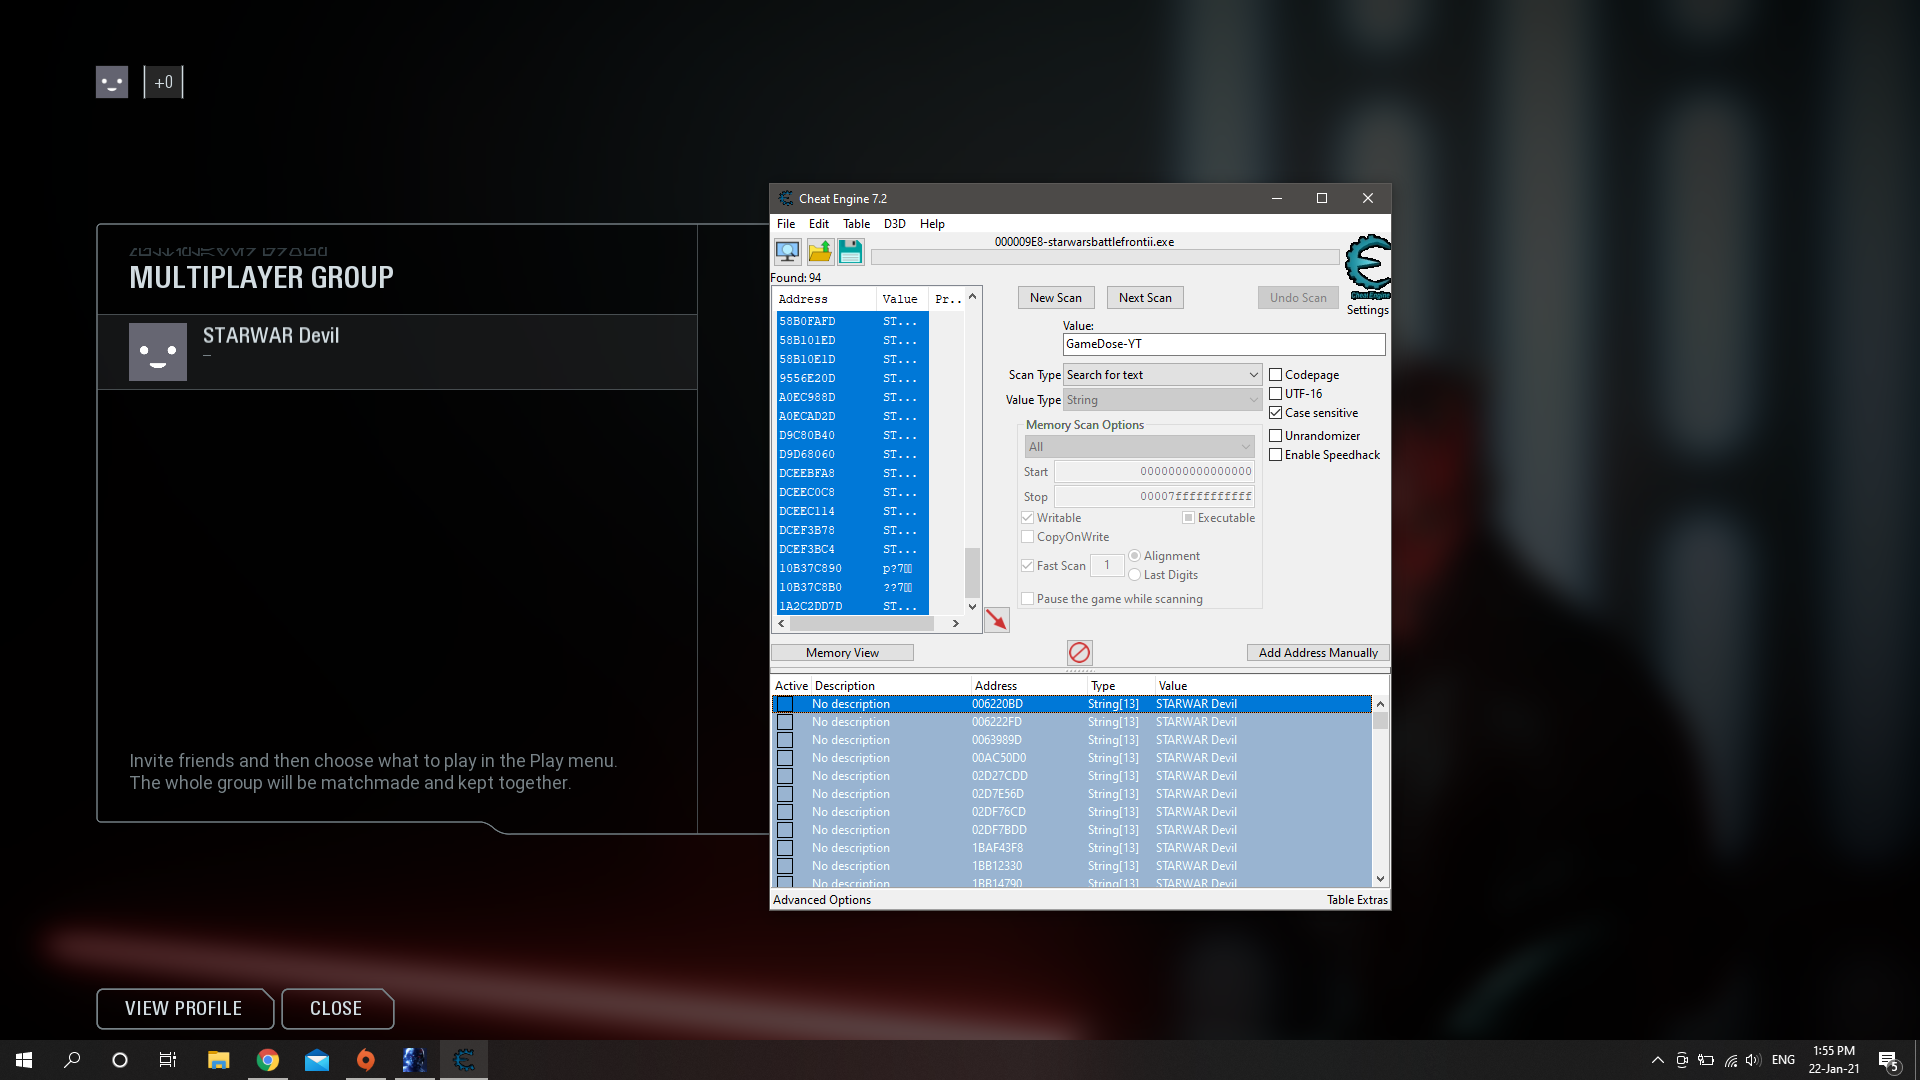Open the process selector icon in Cheat Engine
Image resolution: width=1920 pixels, height=1080 pixels.
point(788,251)
